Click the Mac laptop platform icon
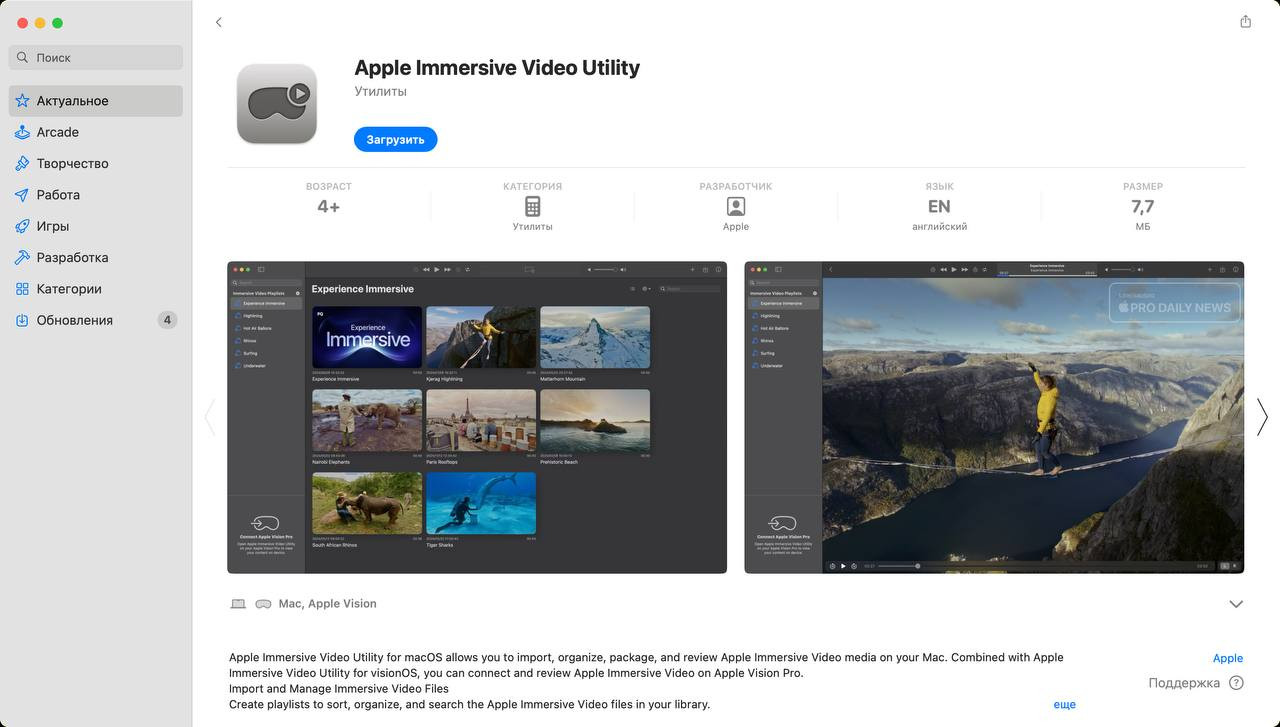This screenshot has width=1280, height=727. 238,604
